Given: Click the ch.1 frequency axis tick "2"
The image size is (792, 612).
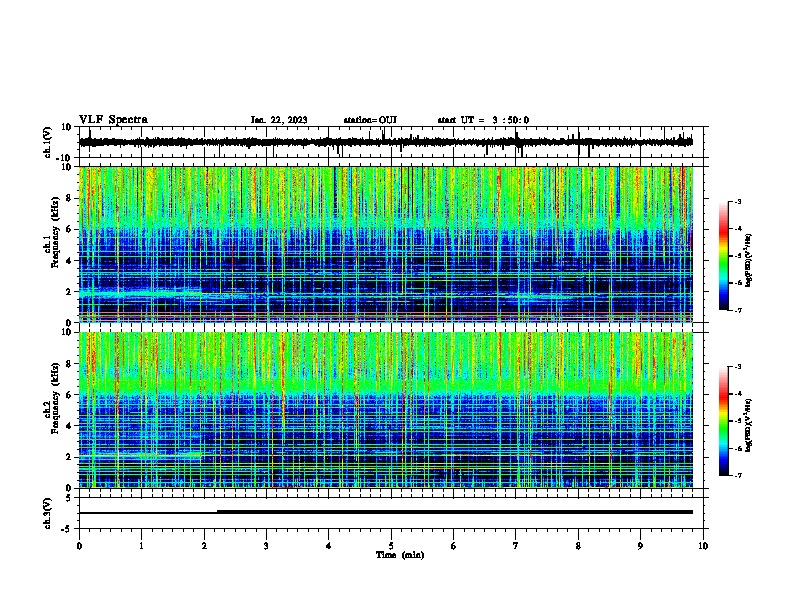Looking at the screenshot, I should point(70,292).
